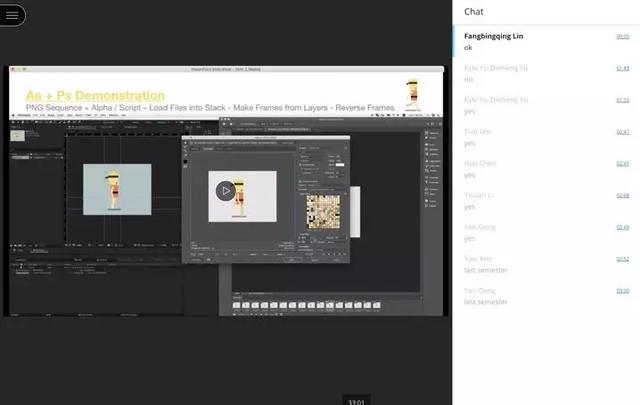Jump to Fangbingqing Lin's message timestamp
This screenshot has height=405, width=640.
(x=622, y=37)
